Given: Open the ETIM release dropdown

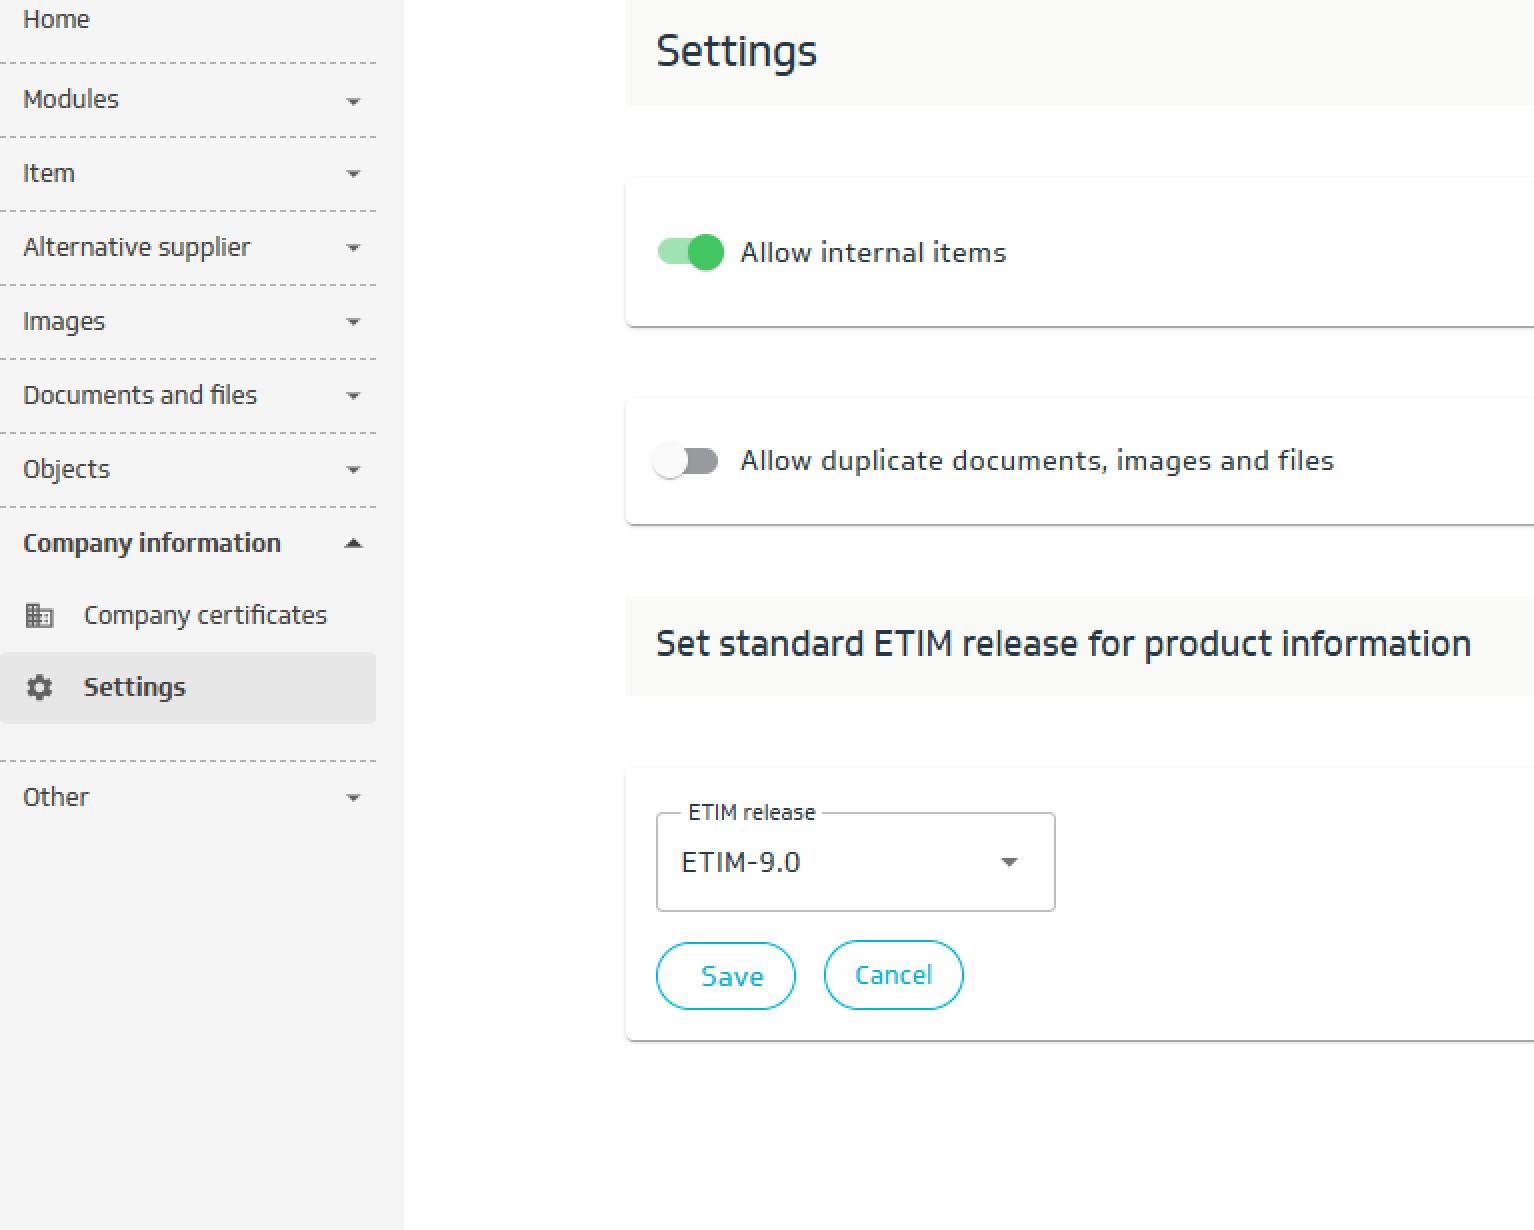Looking at the screenshot, I should [1009, 862].
